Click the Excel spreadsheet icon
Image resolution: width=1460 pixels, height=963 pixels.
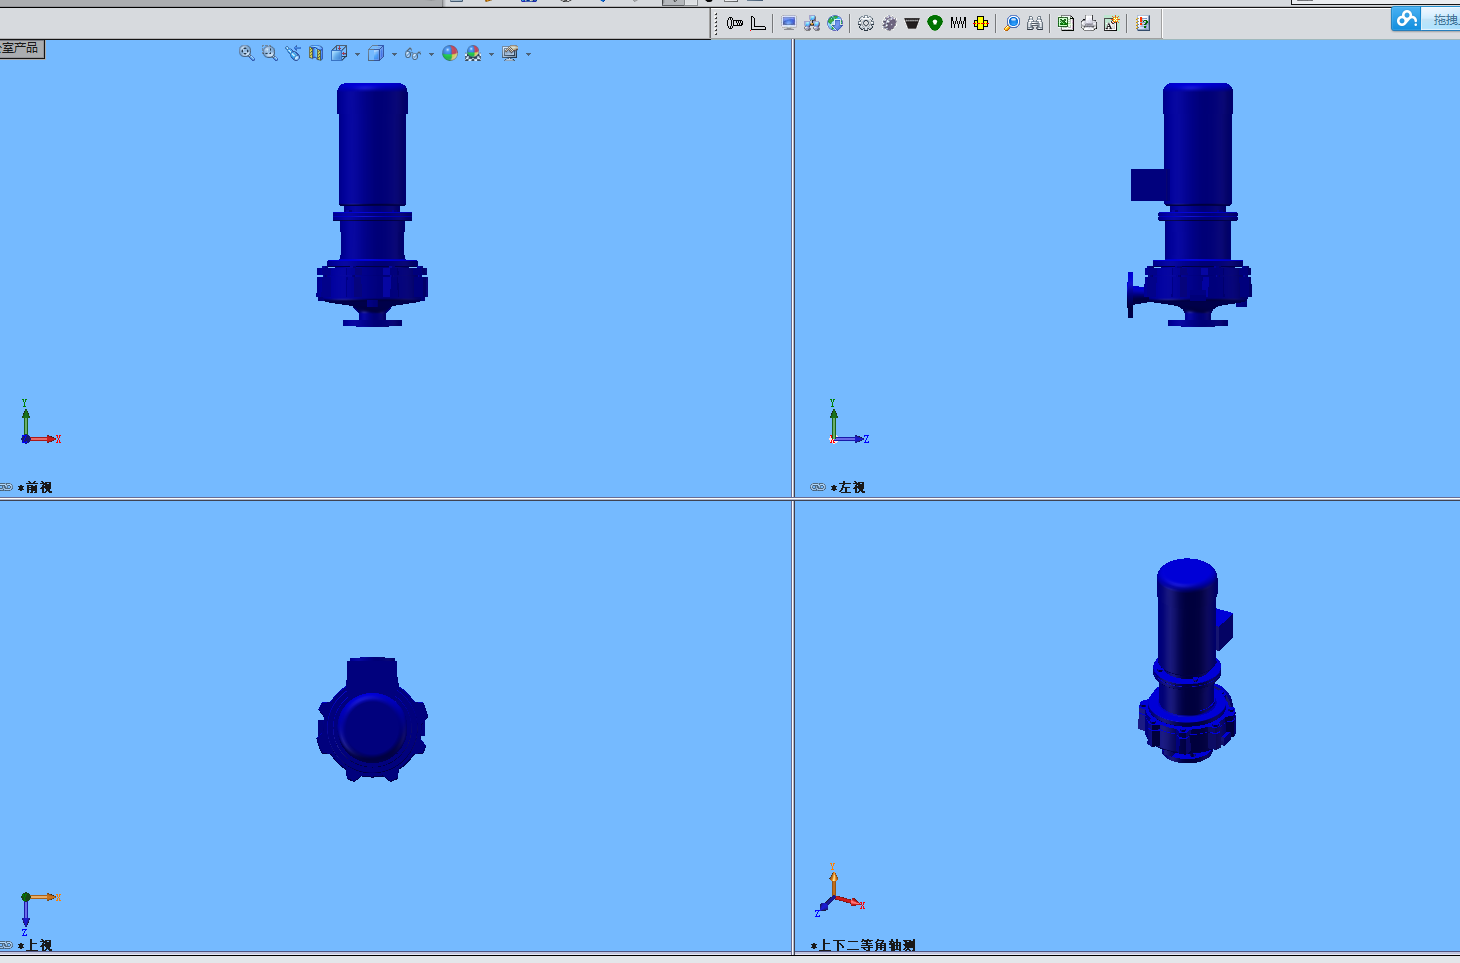click(1066, 23)
